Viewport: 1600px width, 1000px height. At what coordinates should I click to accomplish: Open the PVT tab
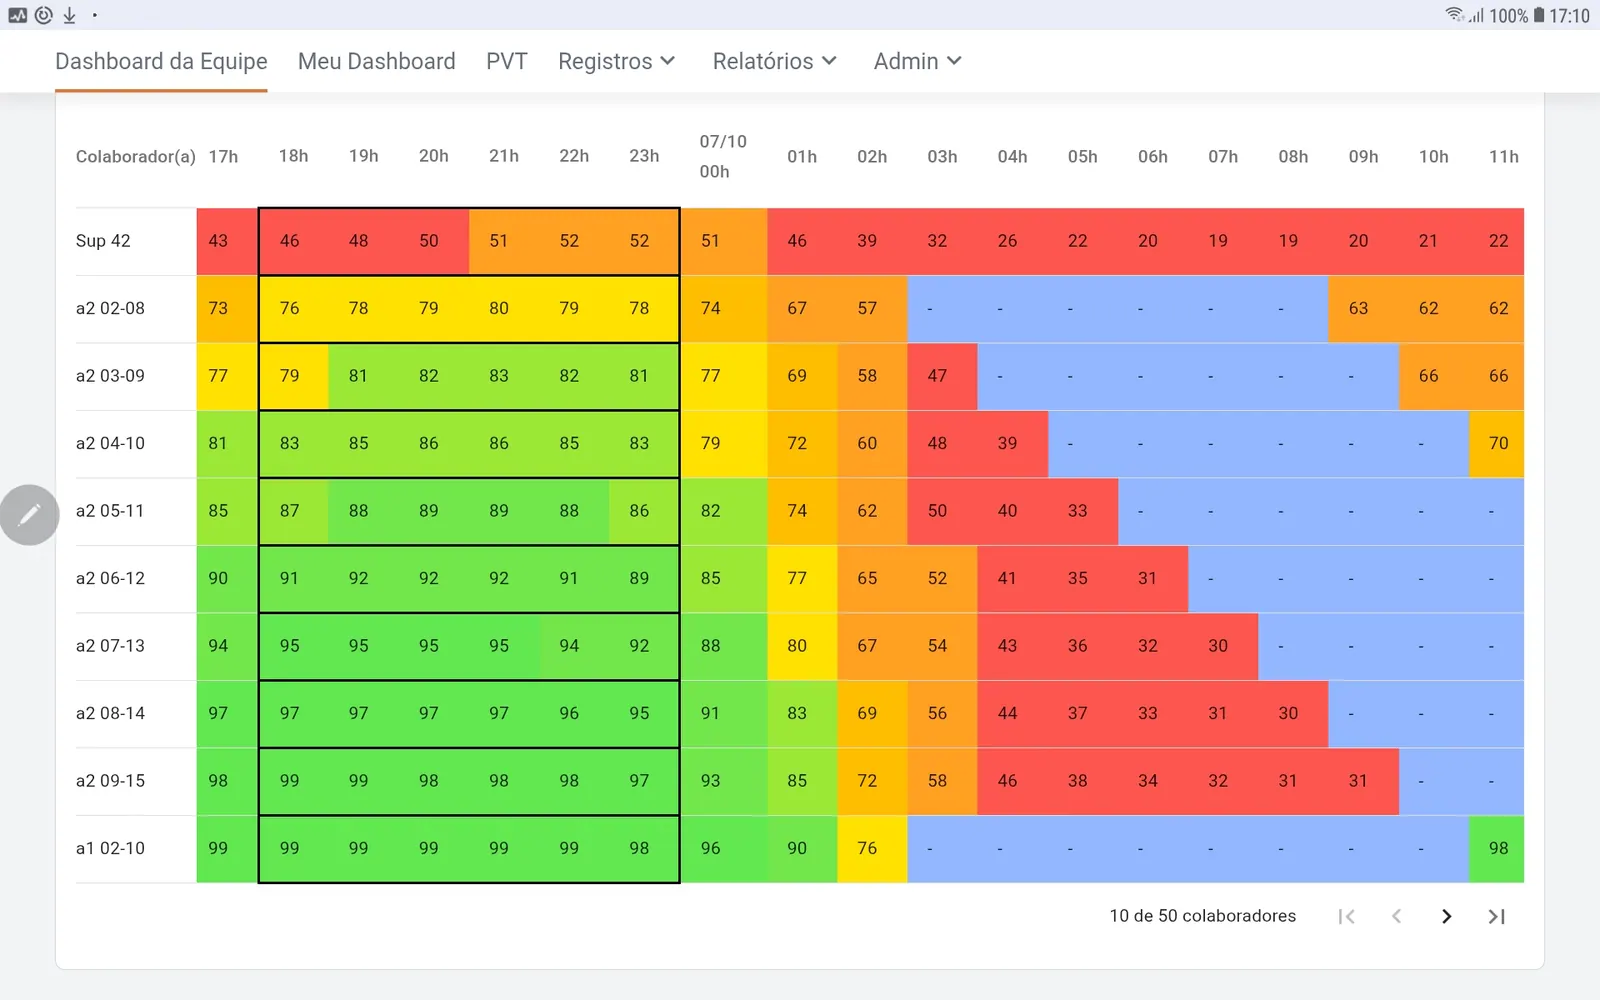pyautogui.click(x=506, y=61)
